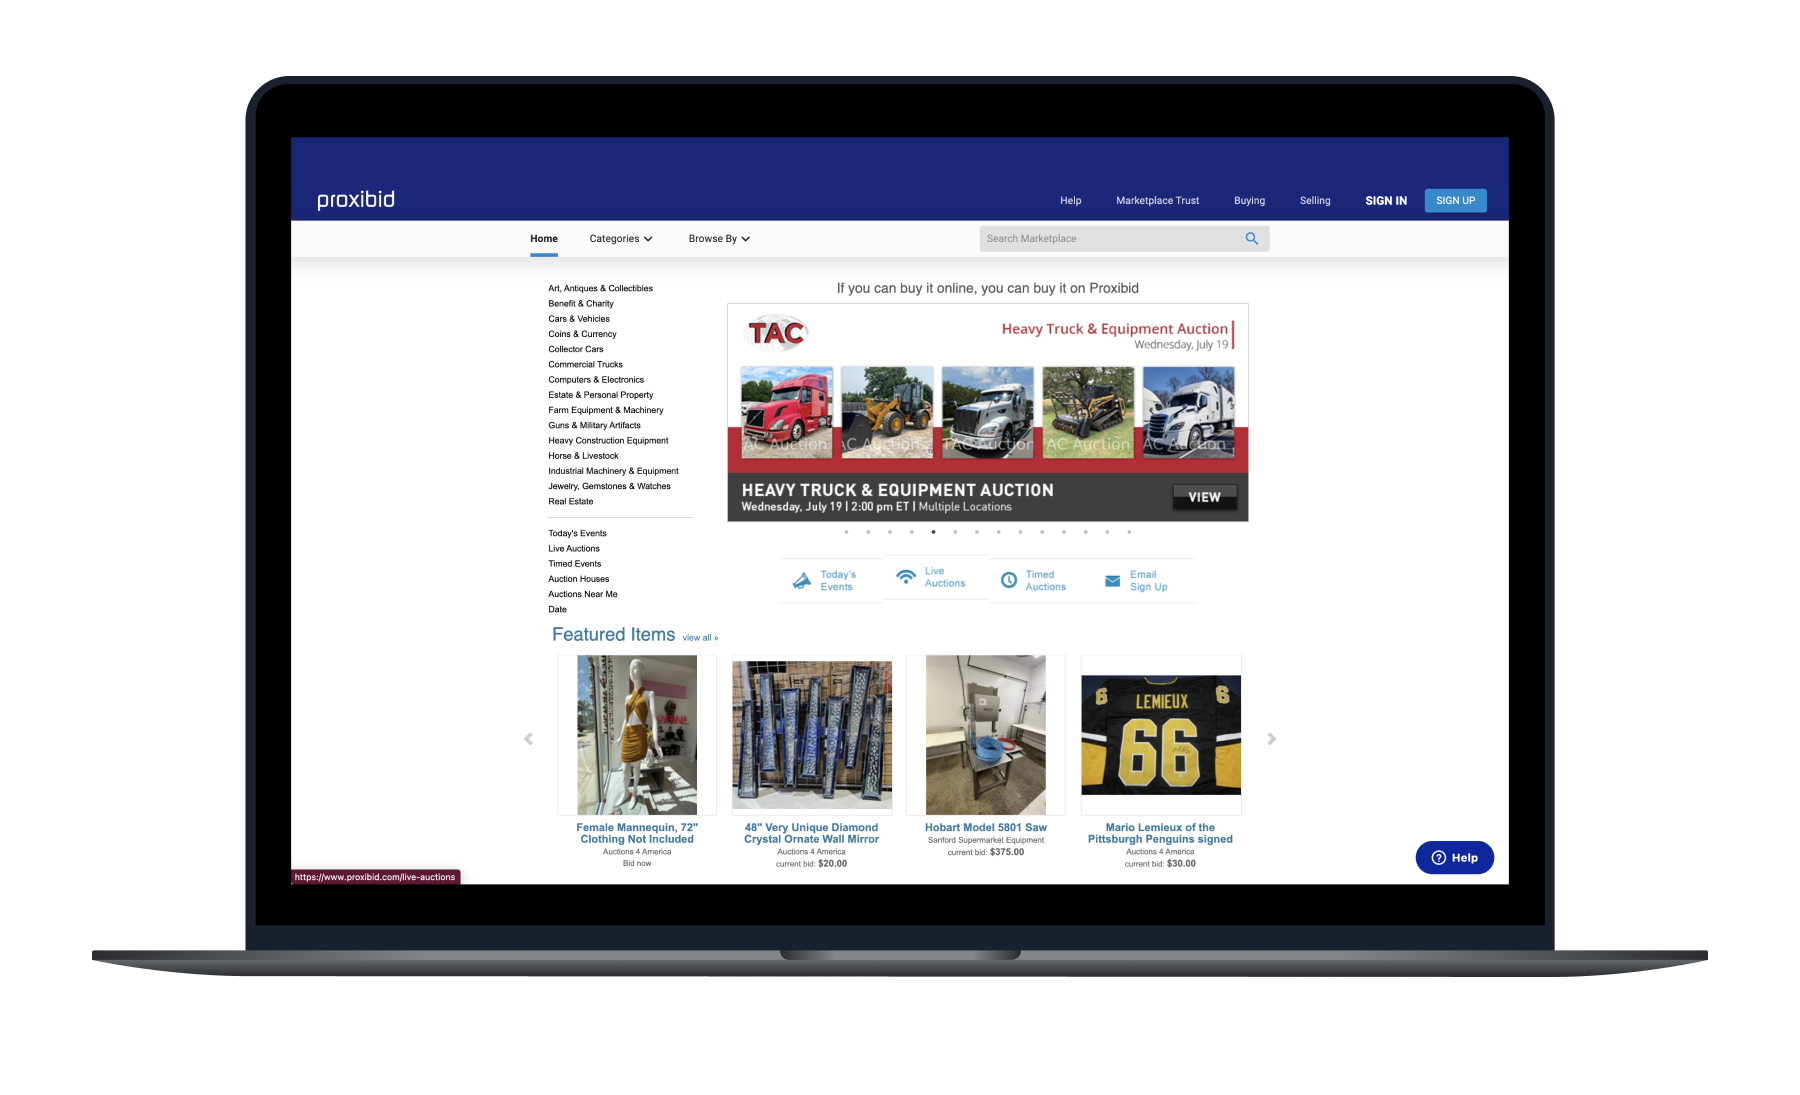This screenshot has height=1095, width=1800.
Task: Open Today's Events sidebar link
Action: pos(577,533)
